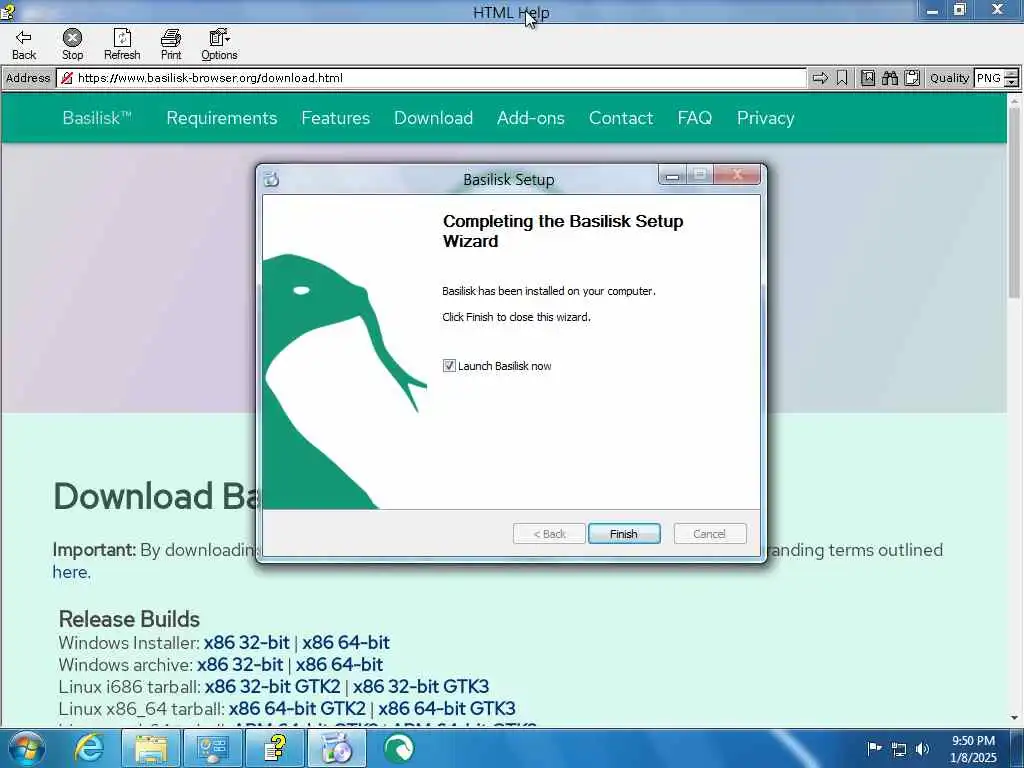1024x768 pixels.
Task: Stop loading with the Stop icon
Action: (x=72, y=44)
